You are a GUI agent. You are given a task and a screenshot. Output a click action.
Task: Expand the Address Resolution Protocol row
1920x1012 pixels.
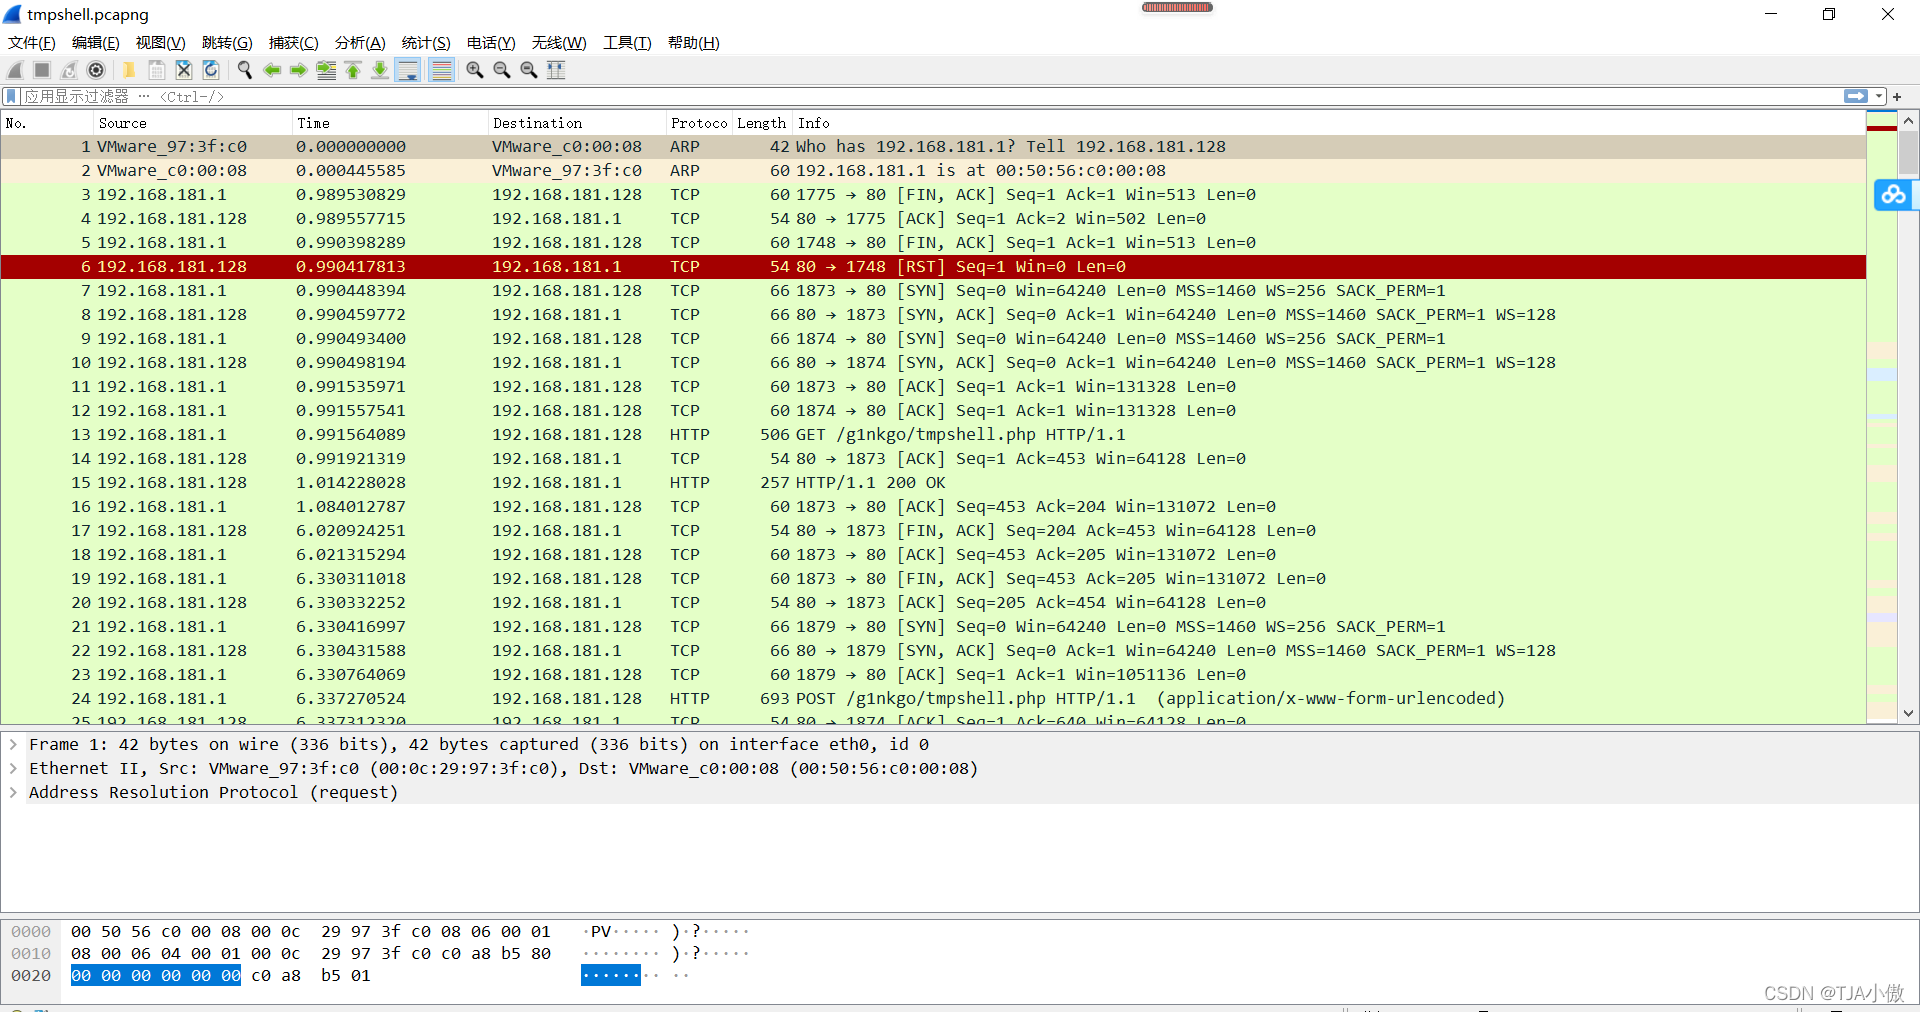(x=13, y=792)
